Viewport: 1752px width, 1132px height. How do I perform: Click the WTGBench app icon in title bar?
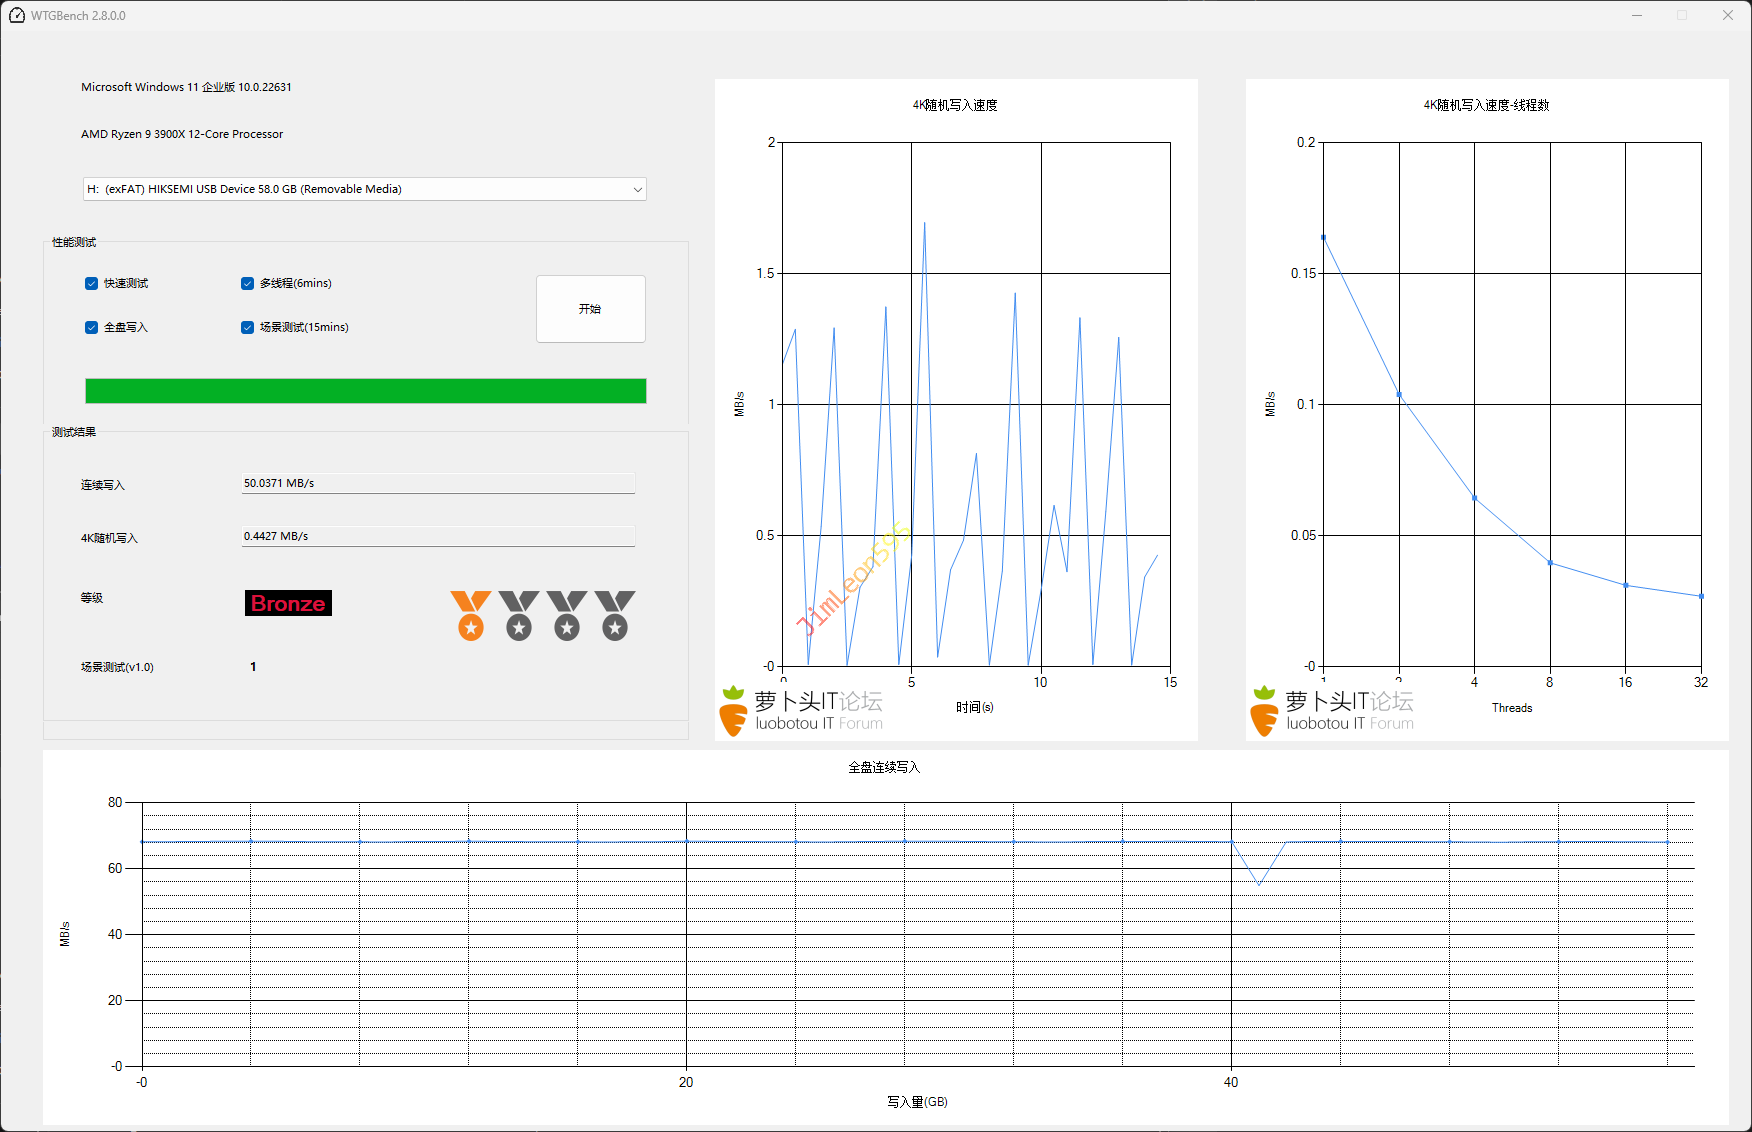pyautogui.click(x=17, y=15)
